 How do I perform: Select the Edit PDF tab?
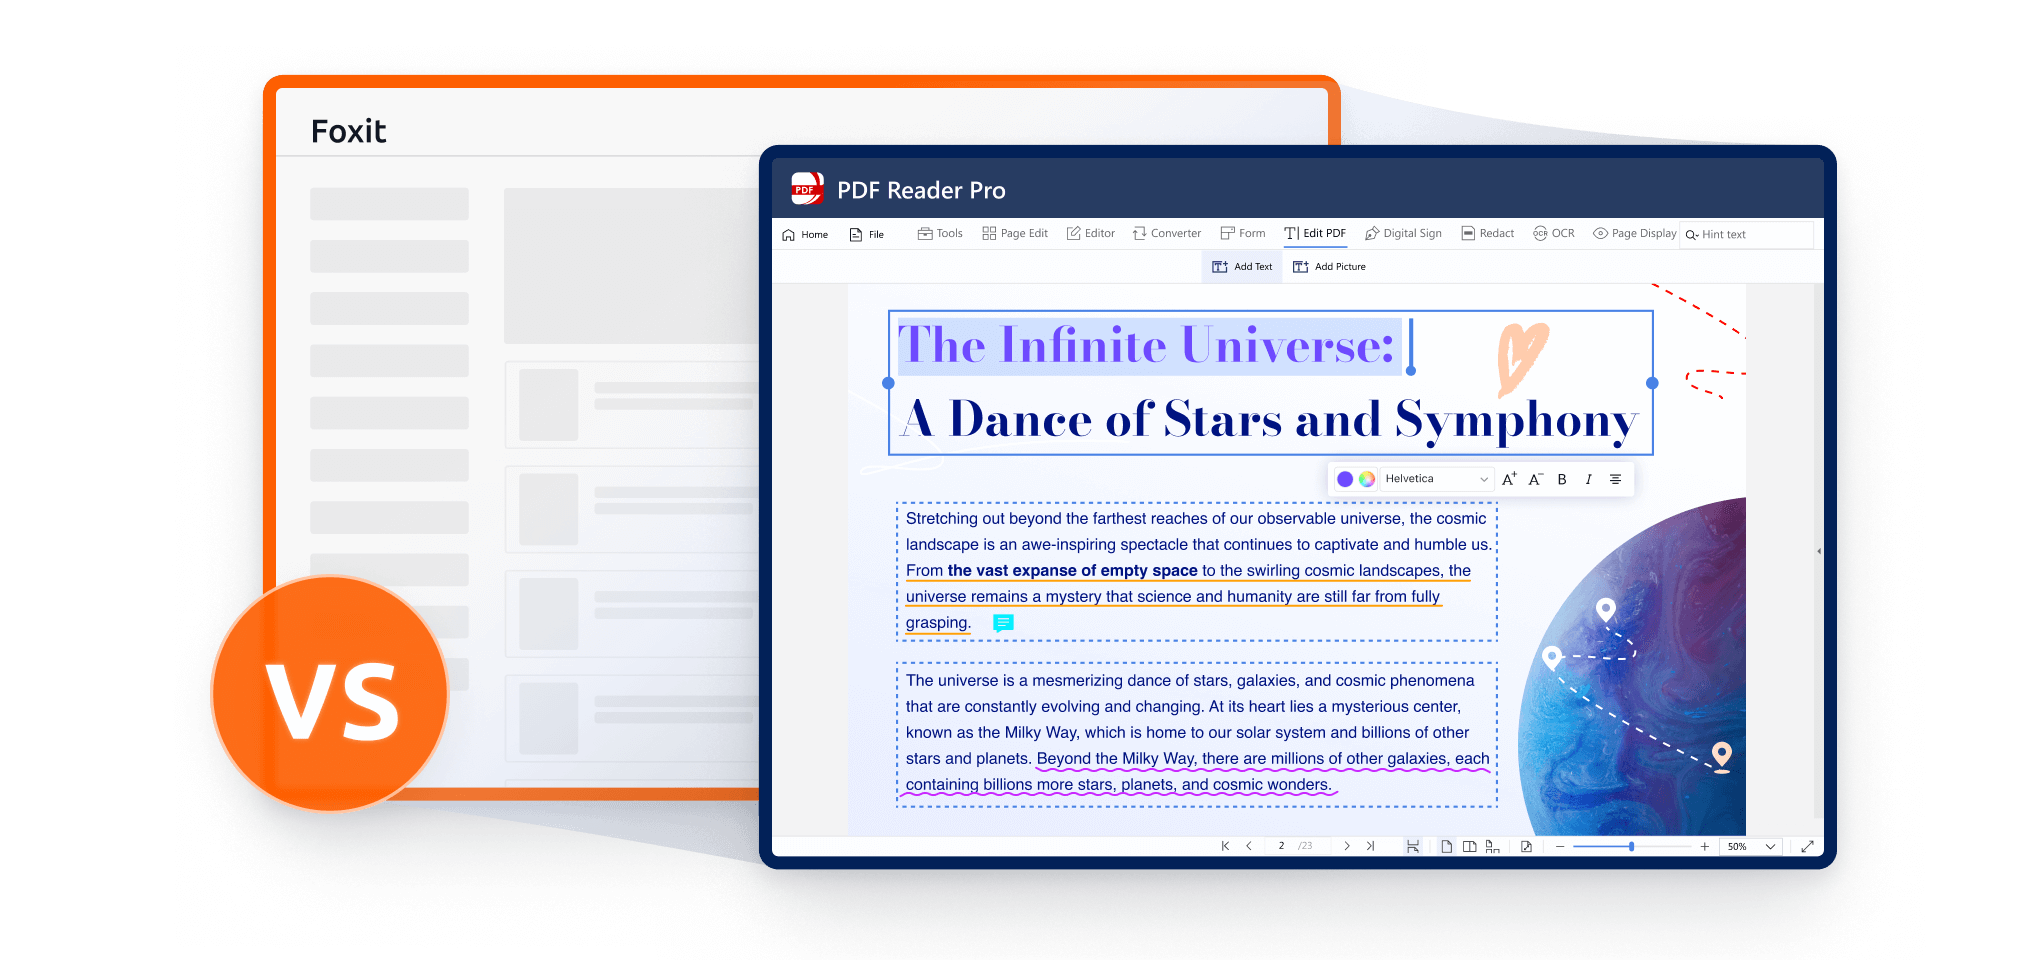(1315, 233)
